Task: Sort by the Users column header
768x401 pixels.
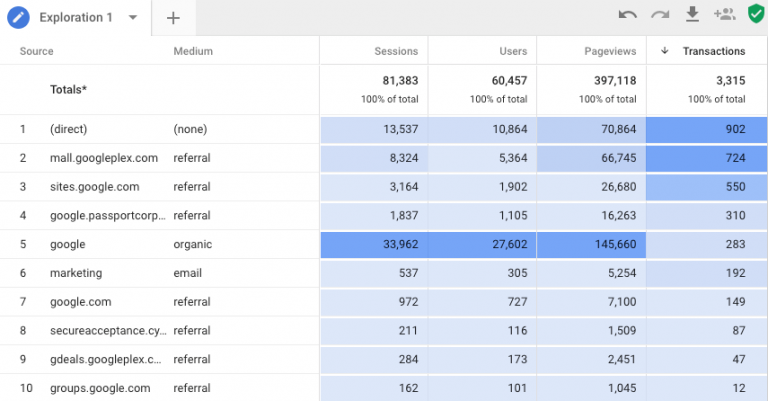Action: [x=513, y=51]
